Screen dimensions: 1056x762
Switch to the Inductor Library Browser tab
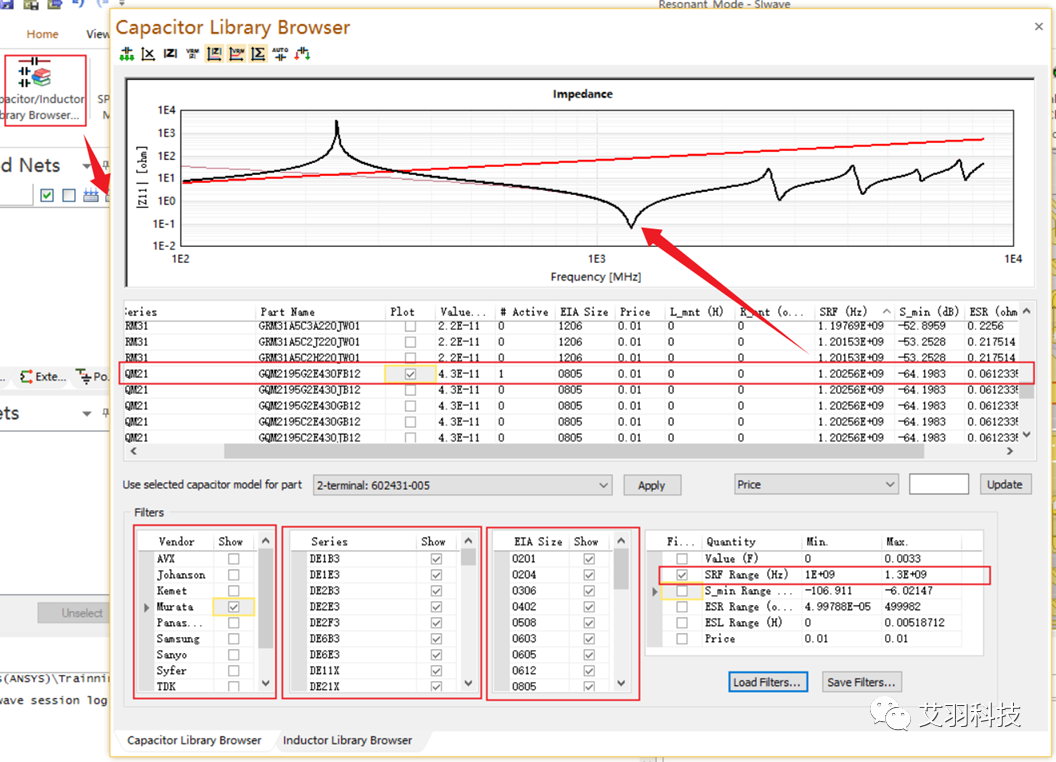coord(348,740)
